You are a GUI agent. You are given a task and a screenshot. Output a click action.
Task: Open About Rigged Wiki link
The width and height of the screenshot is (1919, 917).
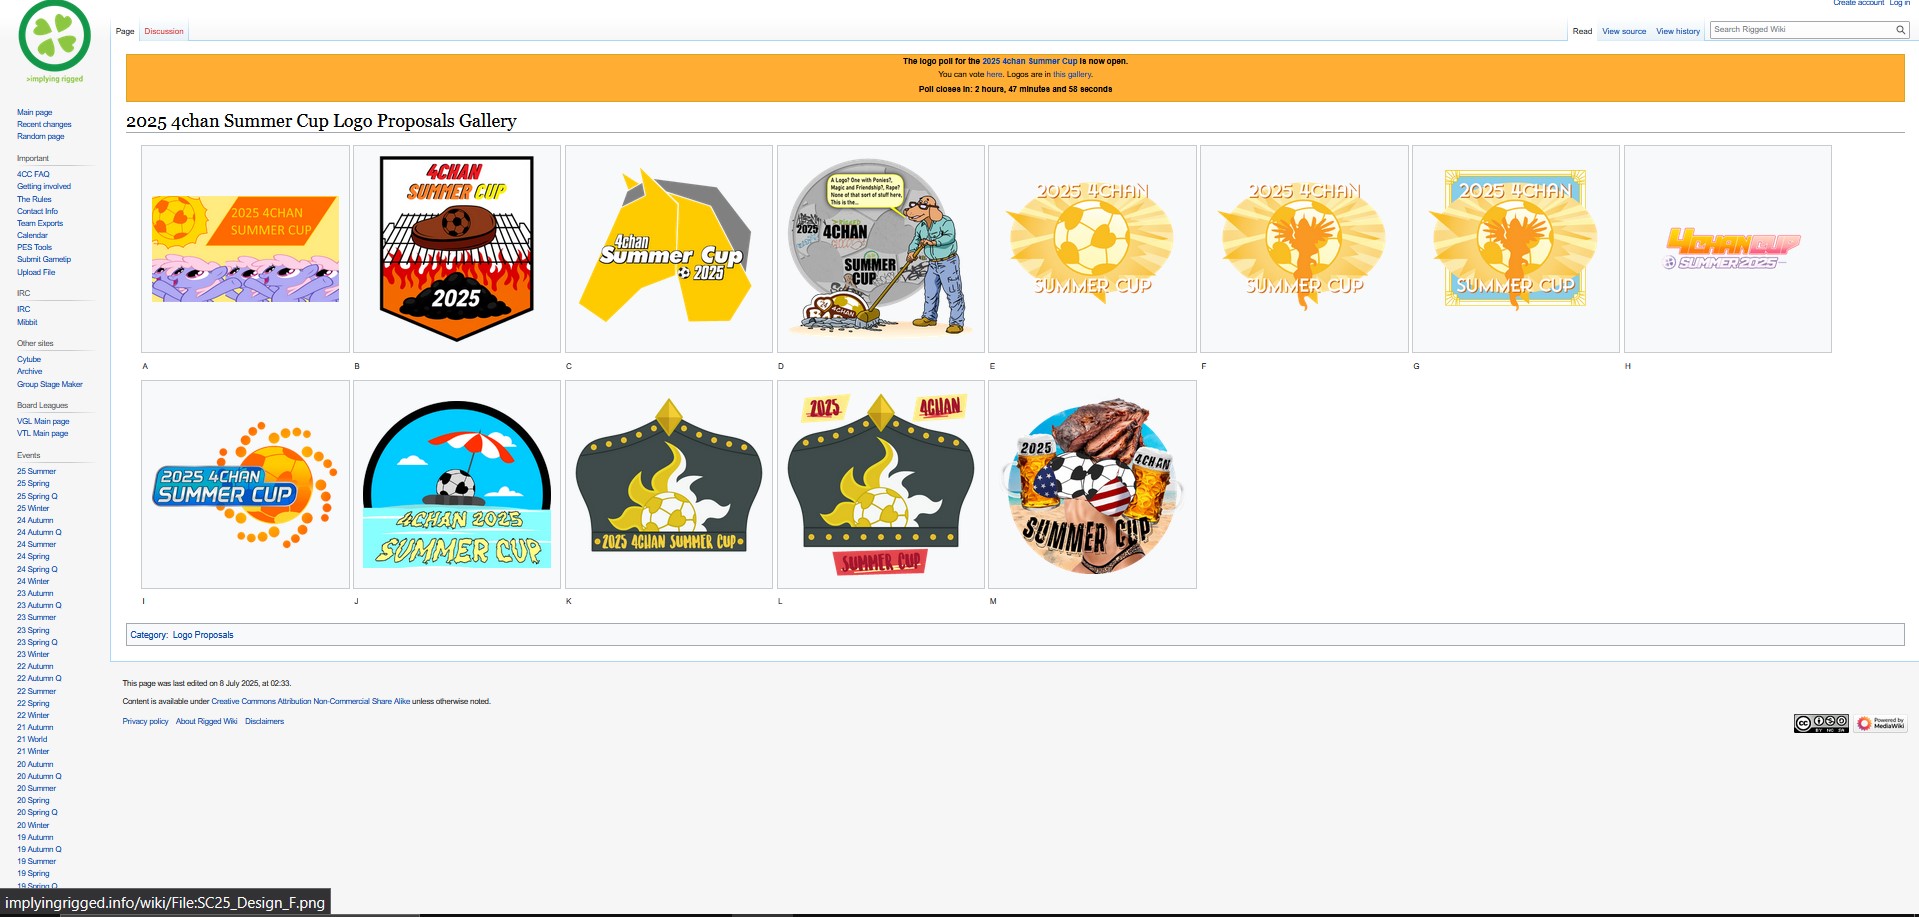tap(207, 721)
